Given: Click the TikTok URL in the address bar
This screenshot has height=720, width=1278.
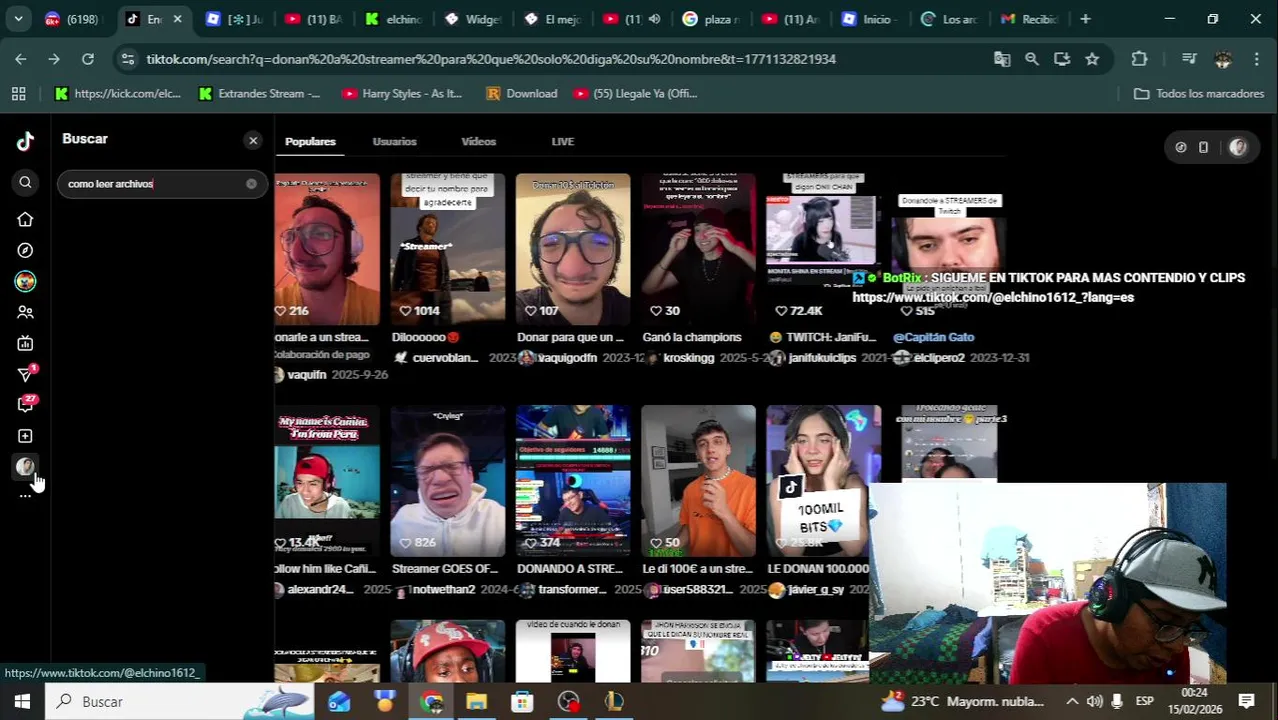Looking at the screenshot, I should 491,59.
